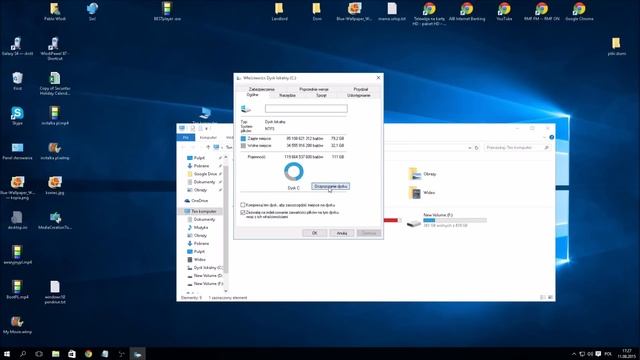Click the disk C usage donut chart
Image resolution: width=640 pixels, height=360 pixels.
pos(293,171)
